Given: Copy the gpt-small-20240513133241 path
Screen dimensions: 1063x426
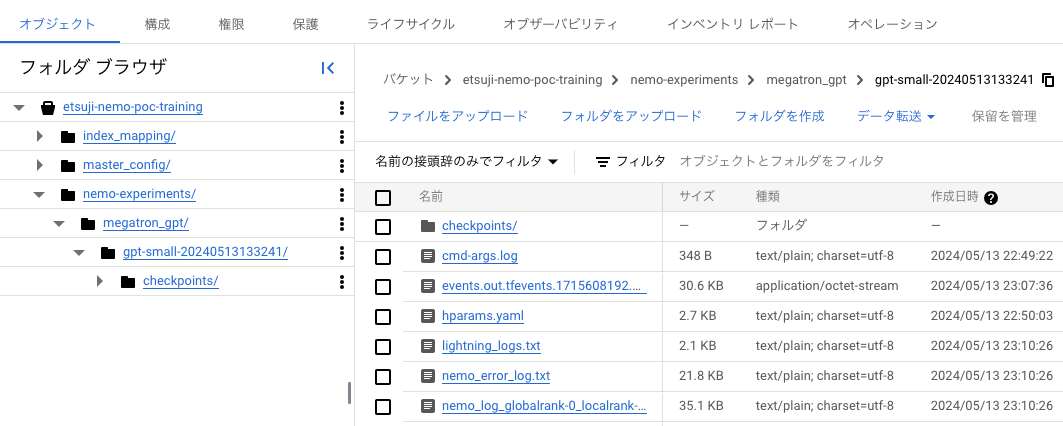Looking at the screenshot, I should click(1048, 80).
